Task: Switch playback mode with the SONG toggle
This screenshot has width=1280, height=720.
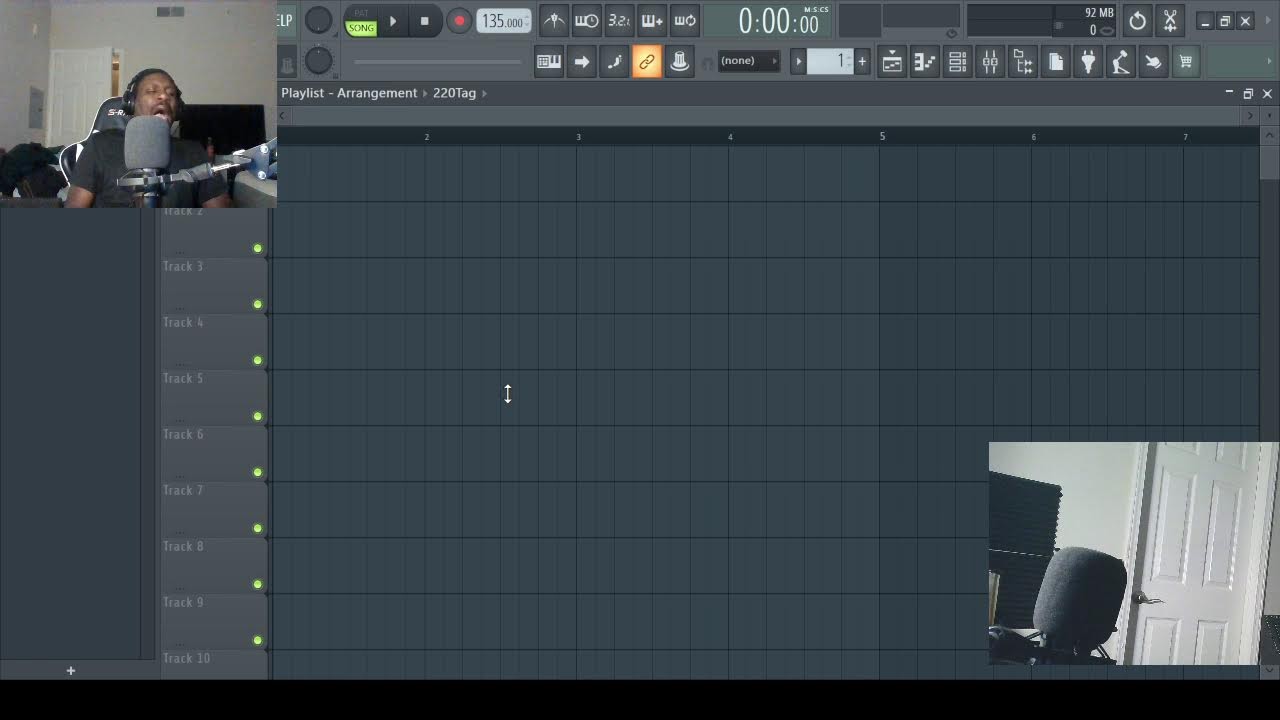Action: click(x=361, y=28)
